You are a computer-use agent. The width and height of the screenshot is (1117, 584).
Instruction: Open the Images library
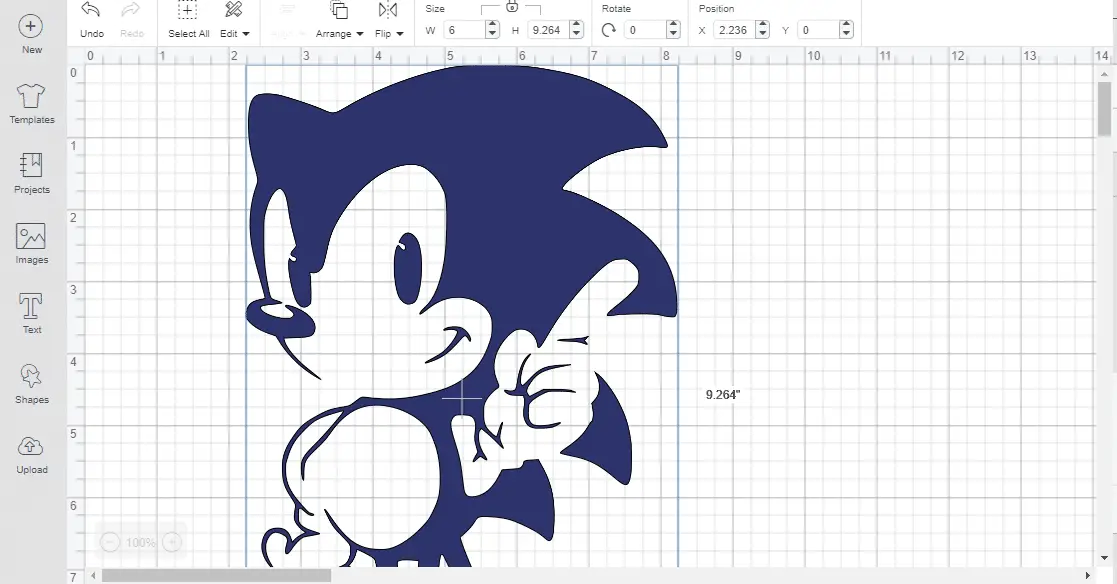pos(31,244)
